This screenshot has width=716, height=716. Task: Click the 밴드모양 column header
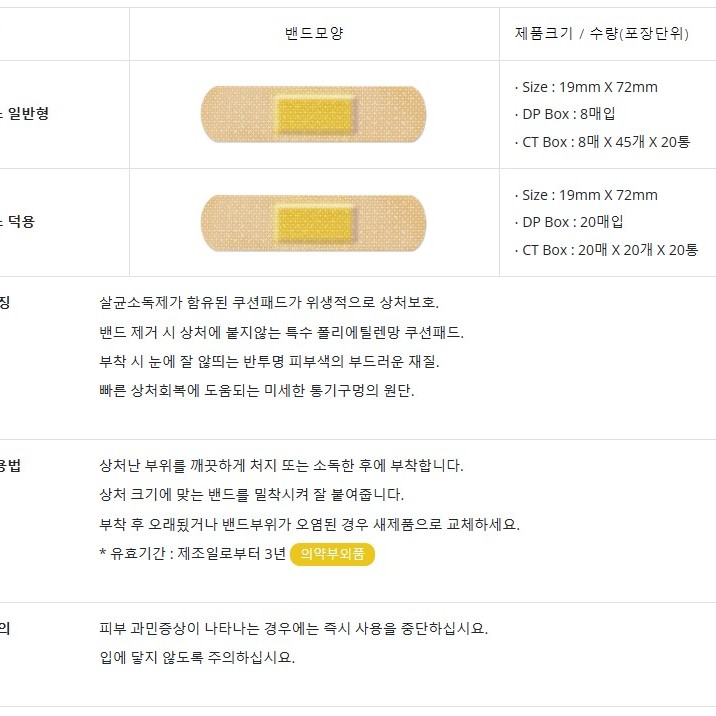314,33
